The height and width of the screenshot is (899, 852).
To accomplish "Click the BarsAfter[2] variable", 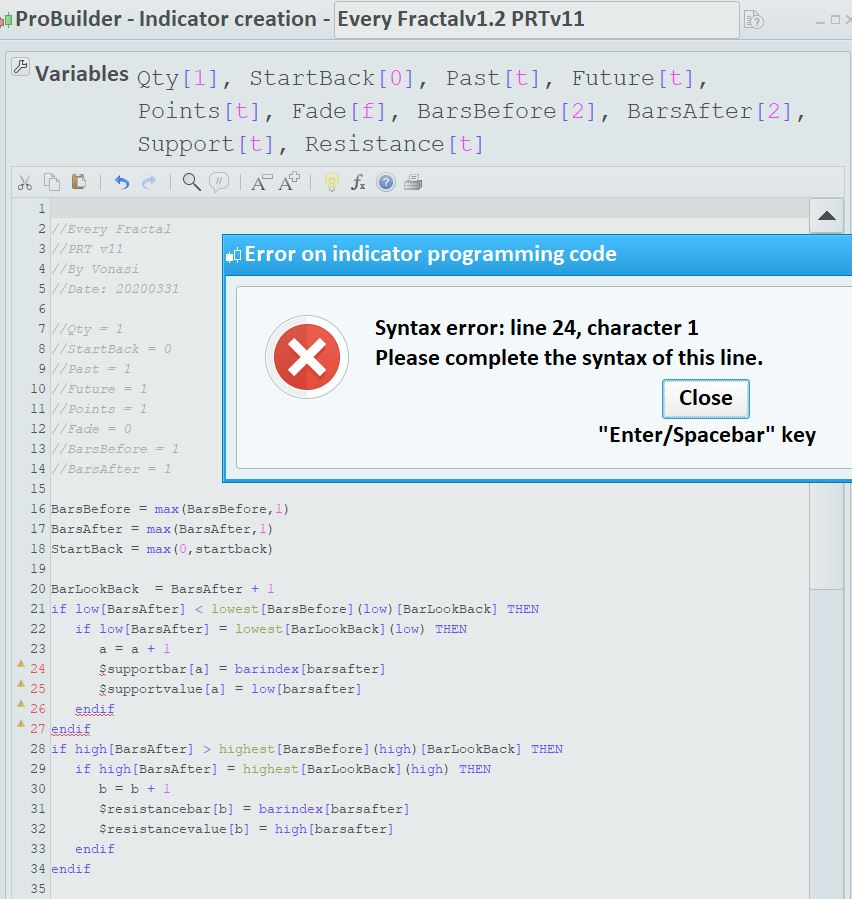I will pos(710,111).
